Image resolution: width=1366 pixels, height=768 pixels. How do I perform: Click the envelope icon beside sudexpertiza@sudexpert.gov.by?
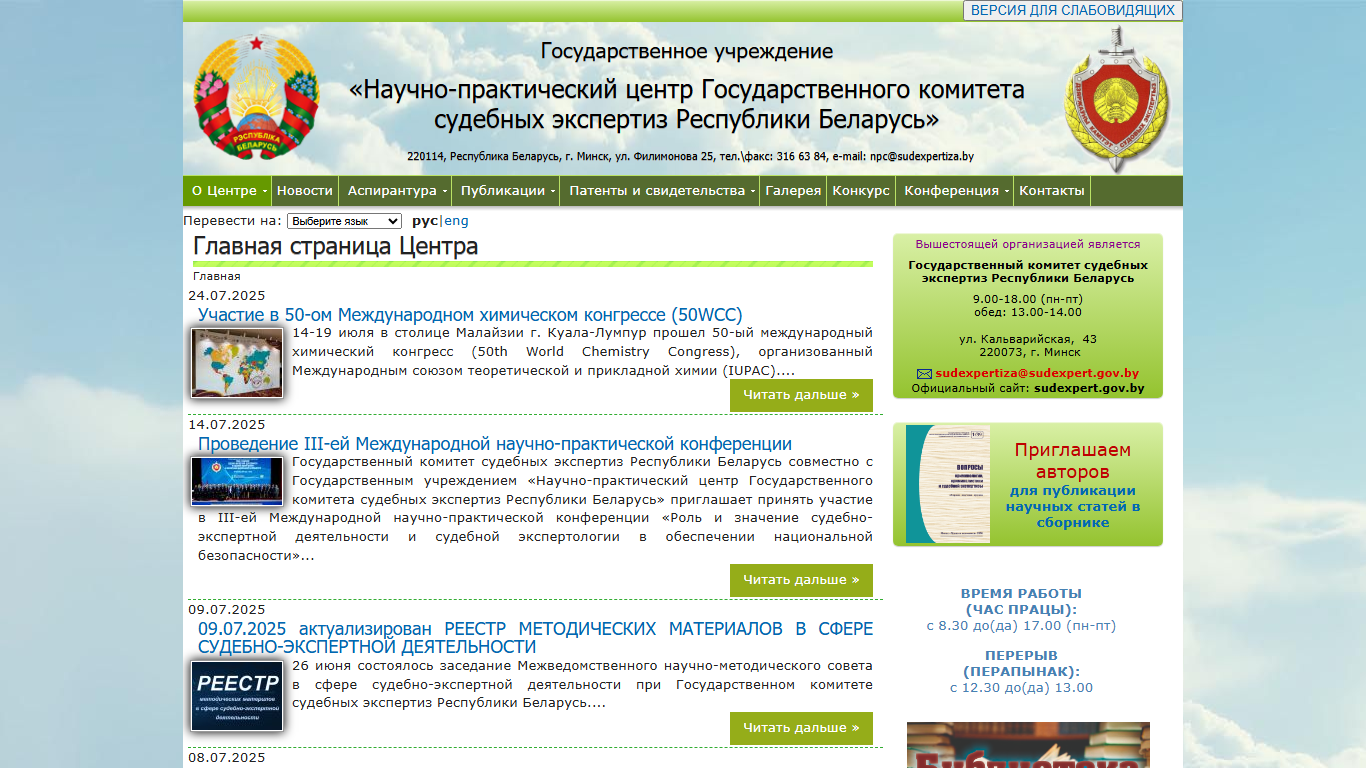point(924,374)
